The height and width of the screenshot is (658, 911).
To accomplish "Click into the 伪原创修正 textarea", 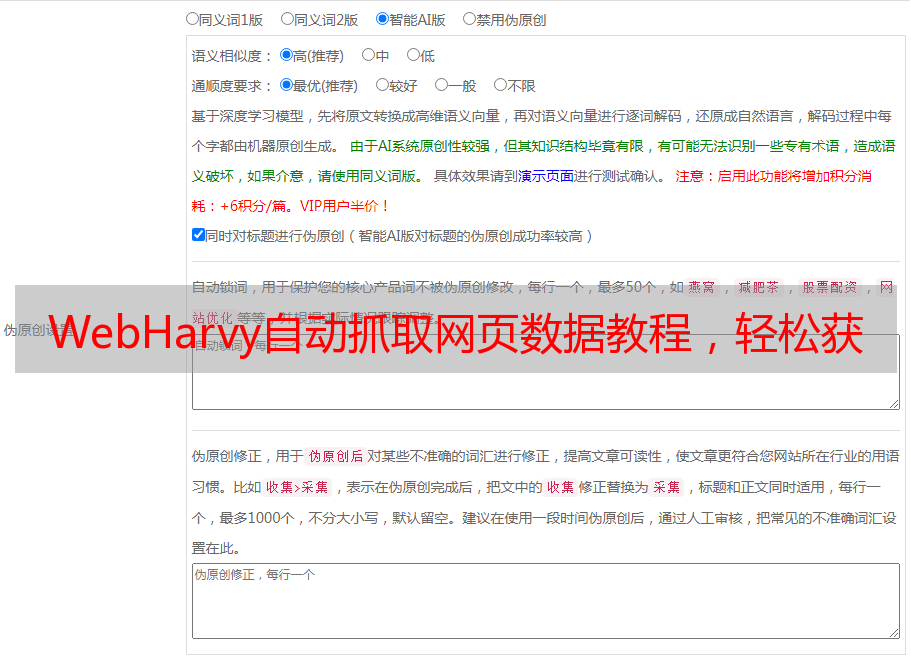I will pyautogui.click(x=546, y=601).
